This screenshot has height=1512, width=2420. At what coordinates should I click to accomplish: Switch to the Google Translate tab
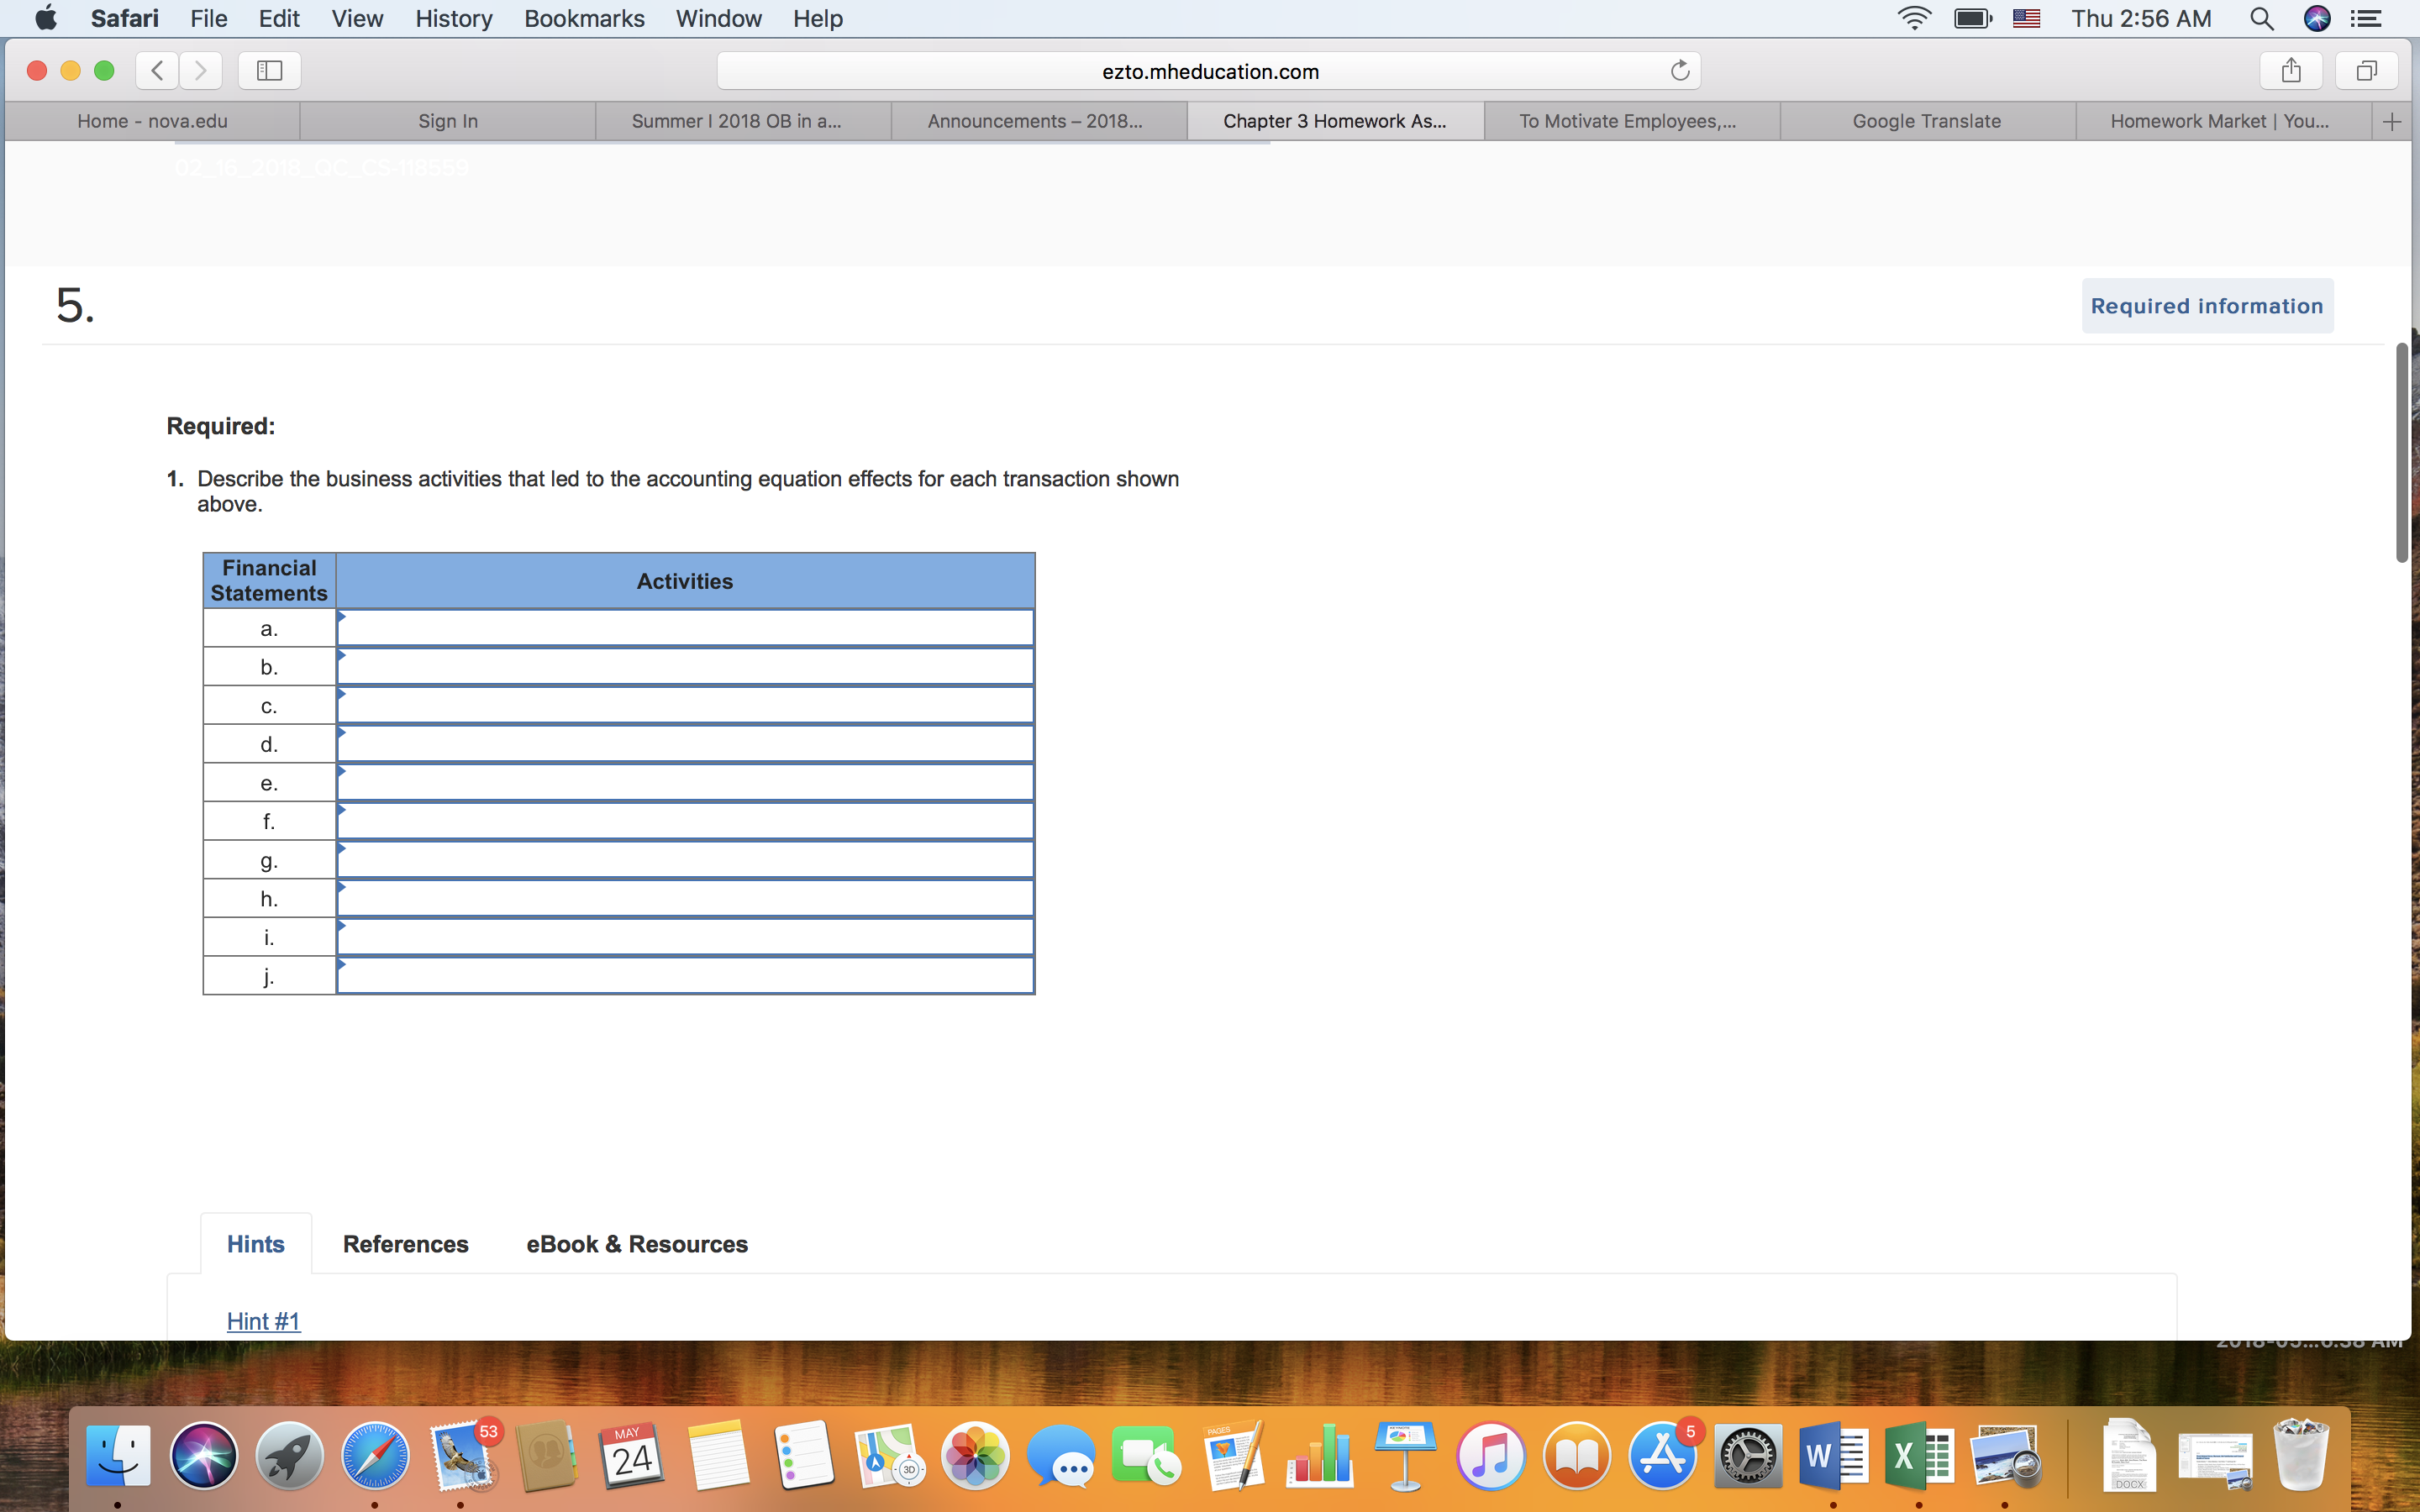(x=1927, y=121)
